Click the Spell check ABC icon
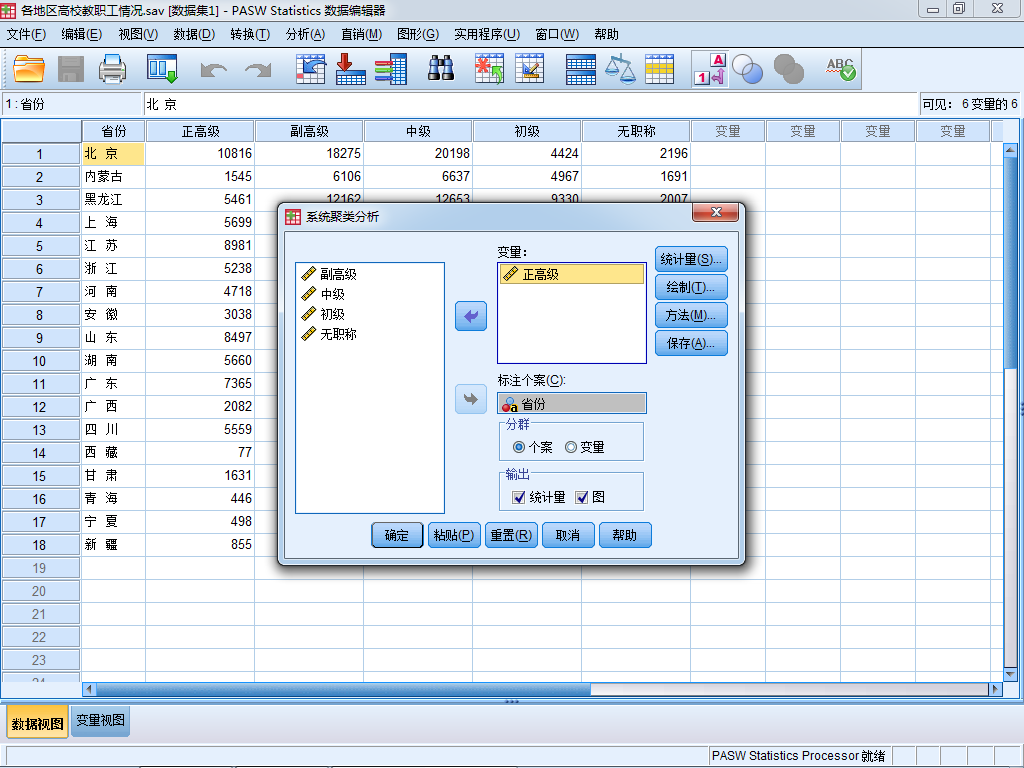The width and height of the screenshot is (1024, 768). click(x=840, y=69)
